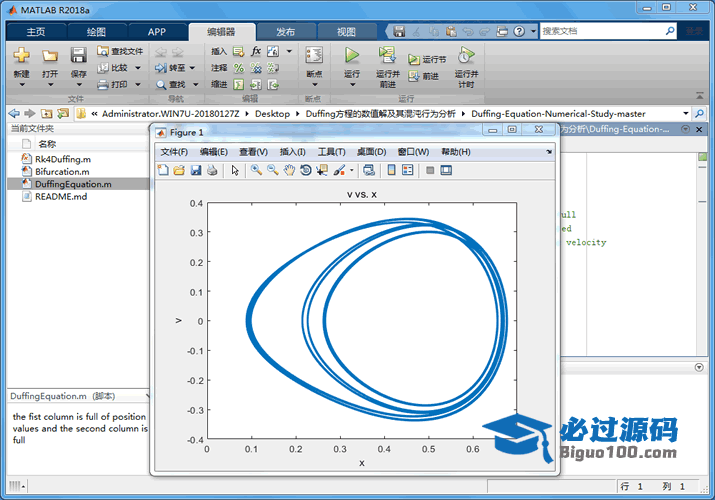Click the Name (名称) column header
Screen dimensions: 715x500
(47, 144)
